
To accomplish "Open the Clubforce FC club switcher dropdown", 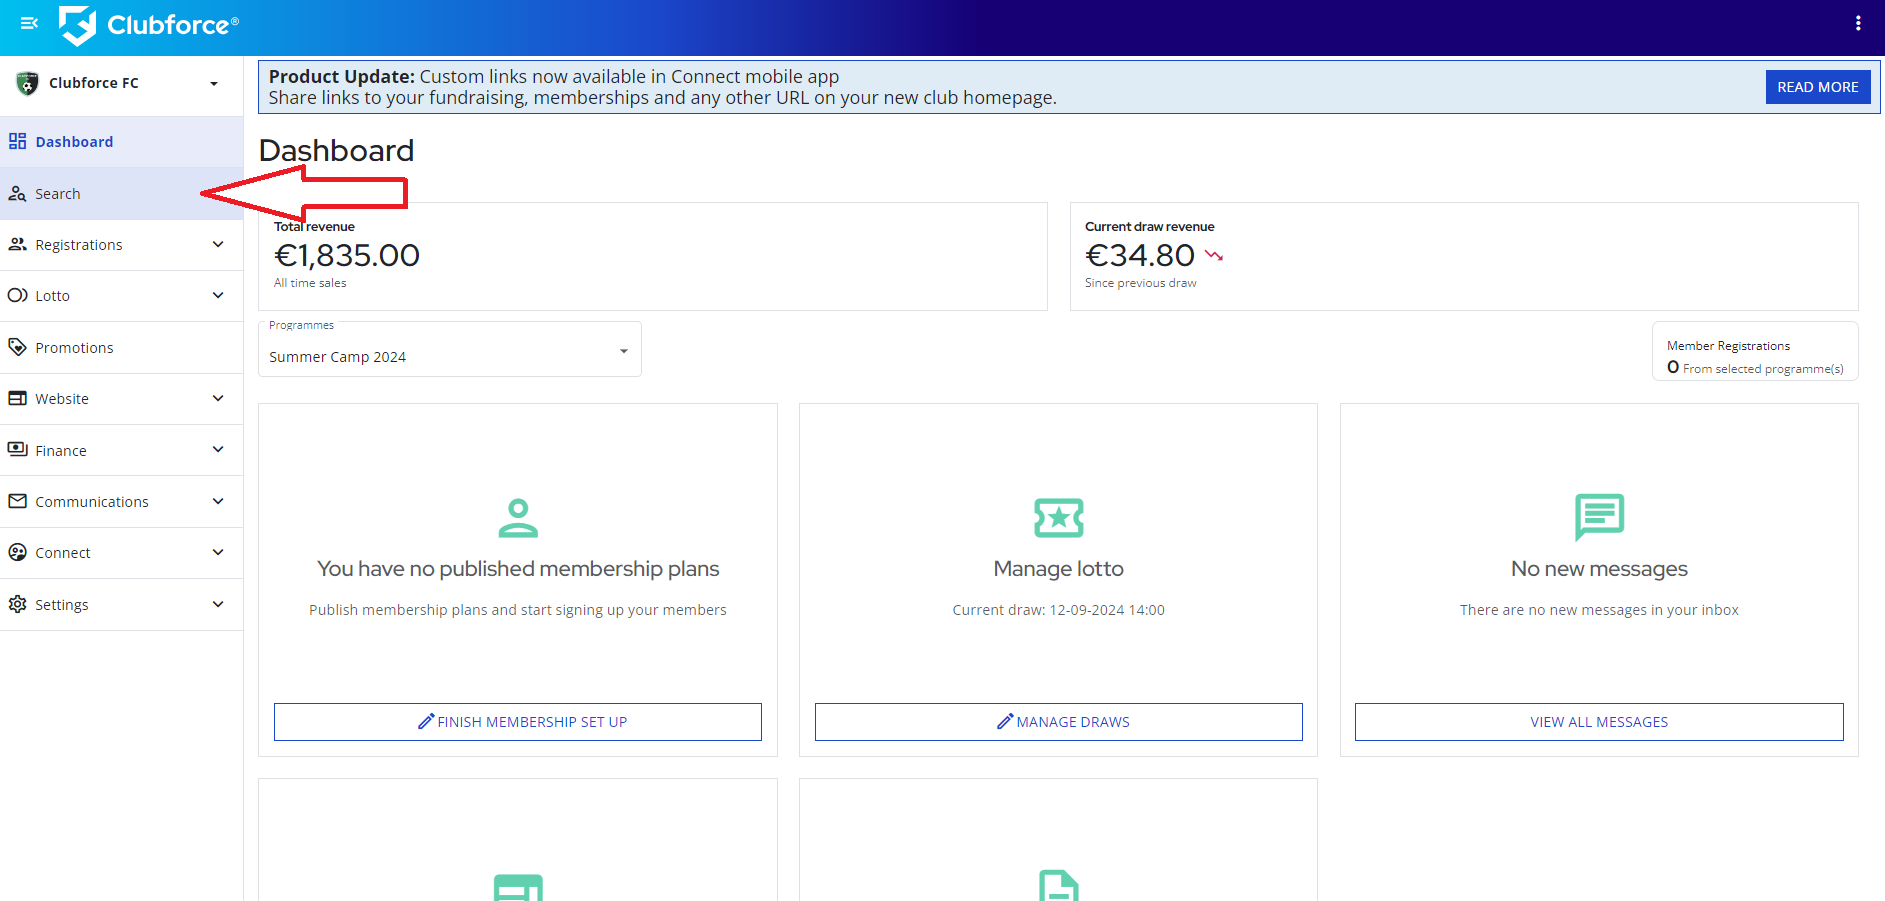I will point(121,83).
